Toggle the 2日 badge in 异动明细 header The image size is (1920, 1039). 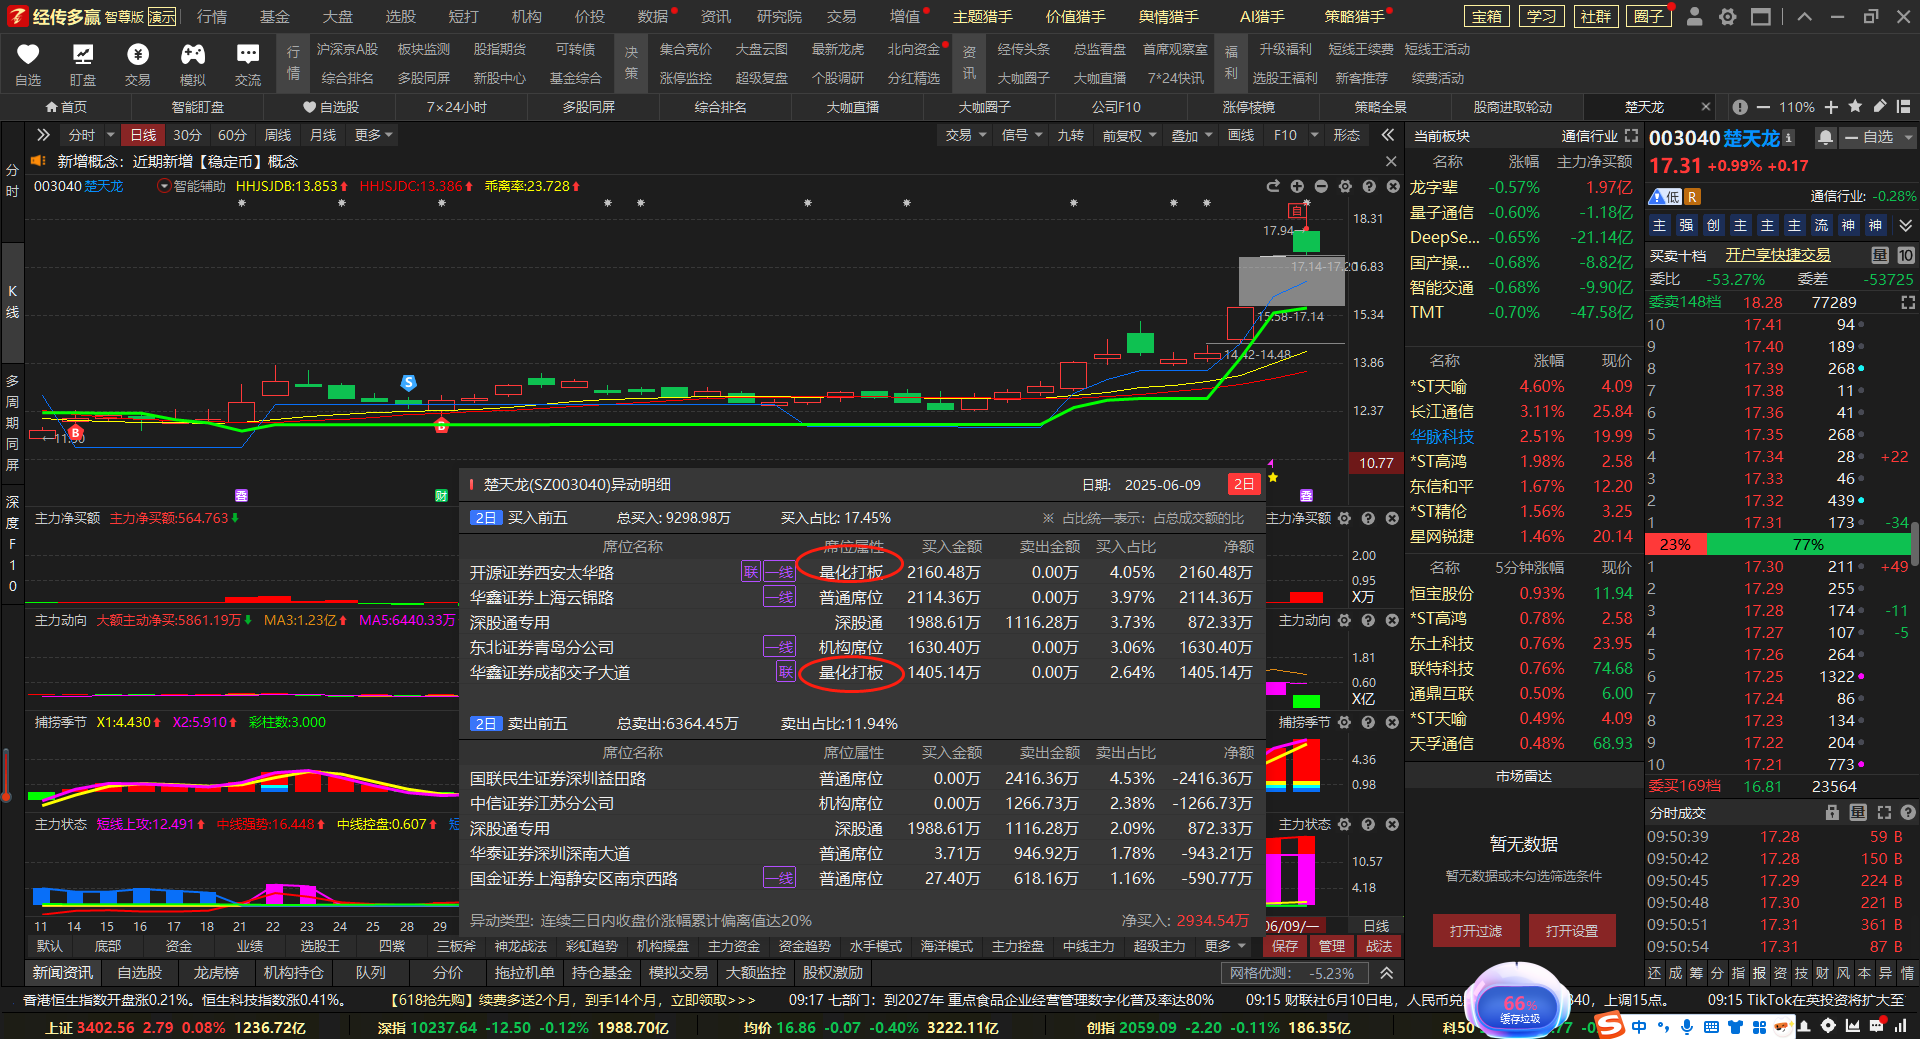tap(1243, 484)
